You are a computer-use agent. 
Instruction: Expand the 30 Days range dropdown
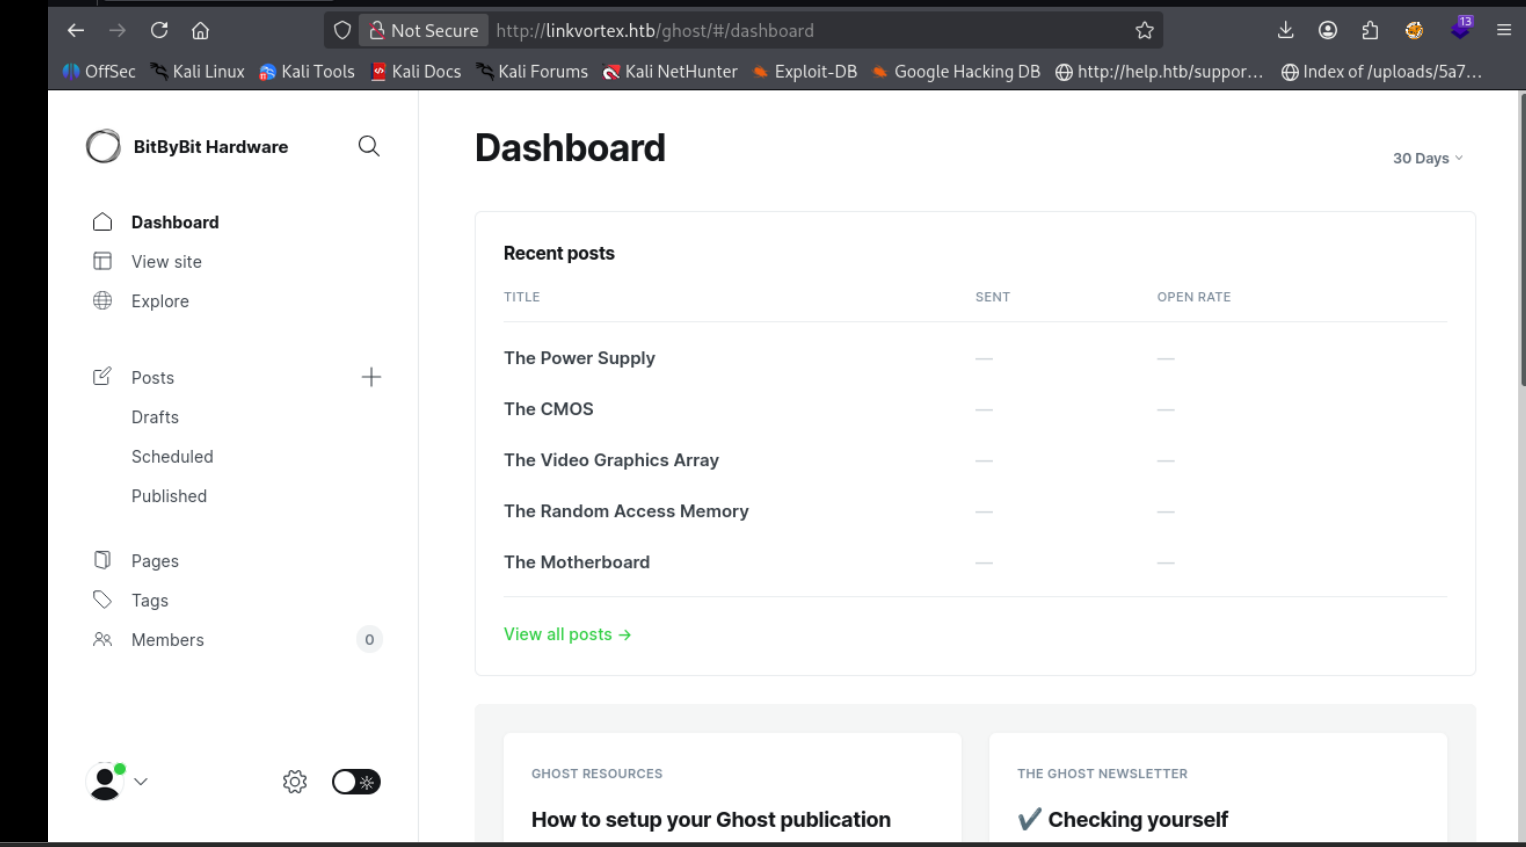click(x=1427, y=158)
